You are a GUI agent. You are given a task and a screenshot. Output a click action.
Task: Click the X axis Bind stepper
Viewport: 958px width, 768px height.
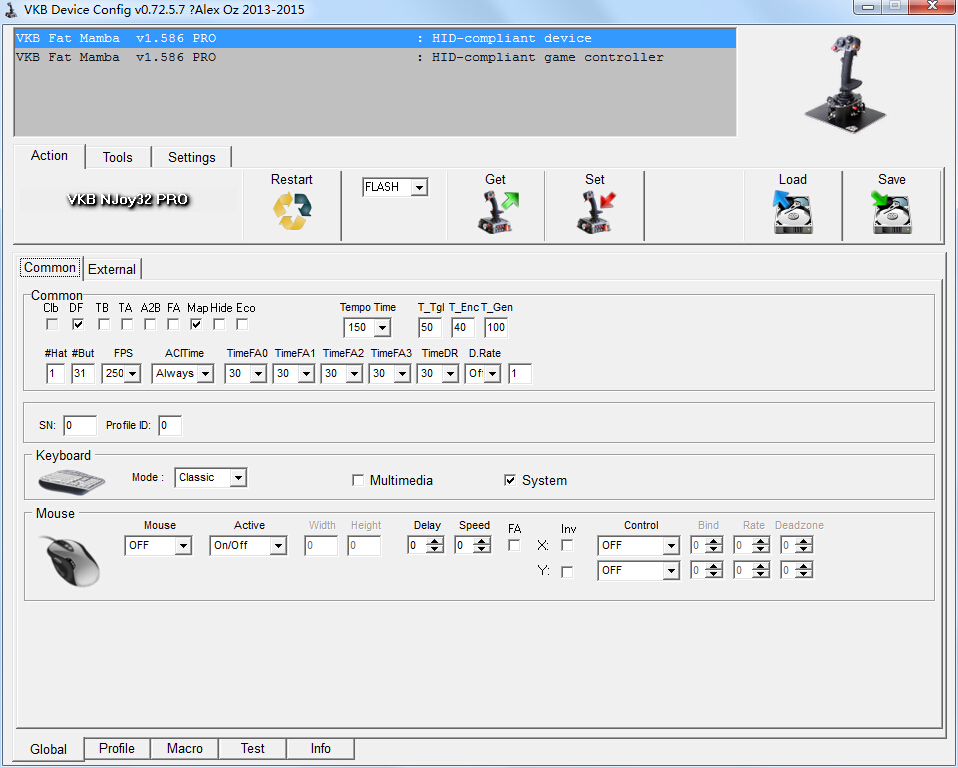pyautogui.click(x=714, y=546)
